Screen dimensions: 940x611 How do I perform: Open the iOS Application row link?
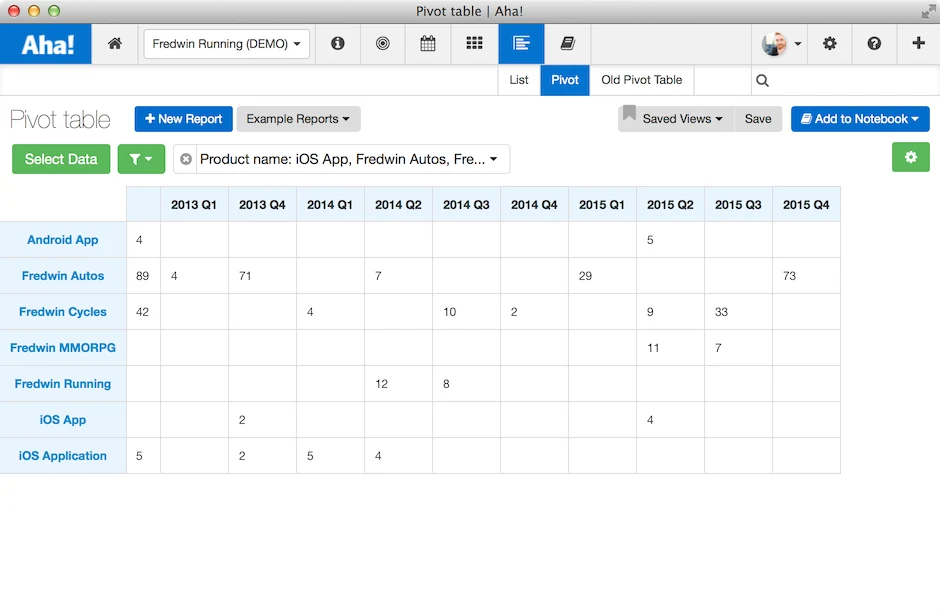(63, 456)
